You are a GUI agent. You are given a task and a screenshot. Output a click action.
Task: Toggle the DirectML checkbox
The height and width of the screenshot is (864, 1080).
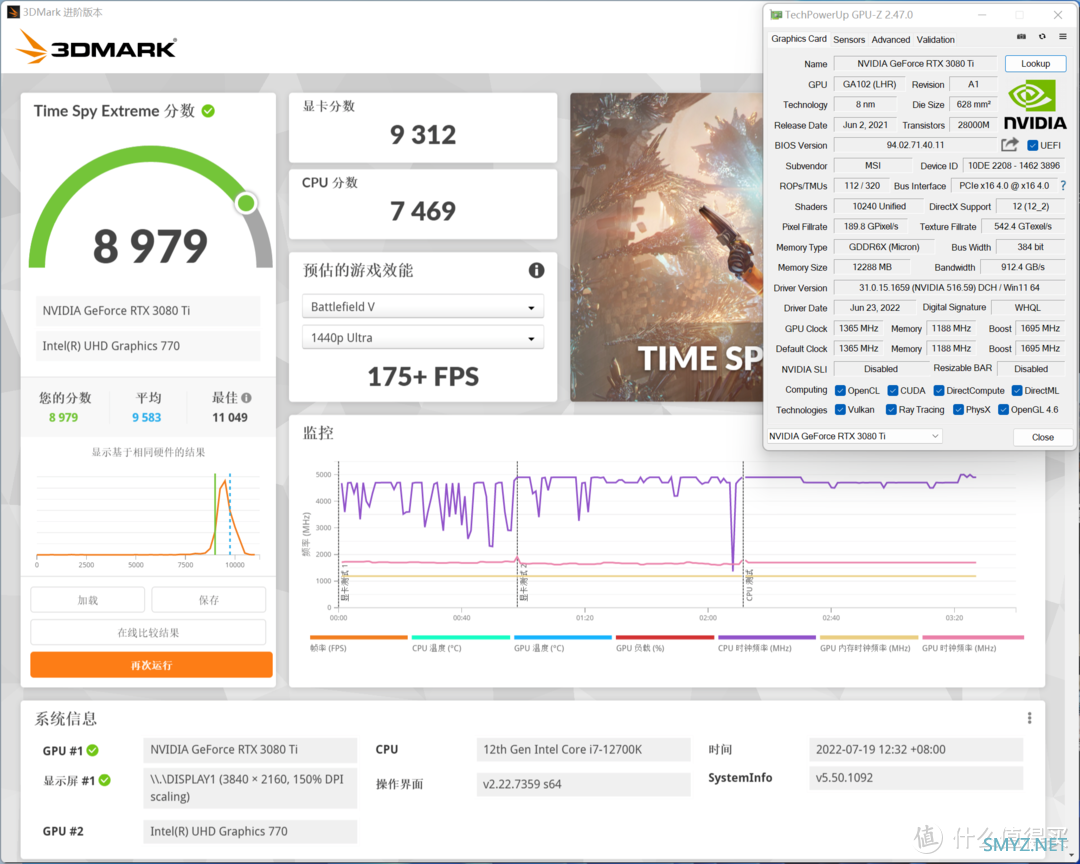1017,391
